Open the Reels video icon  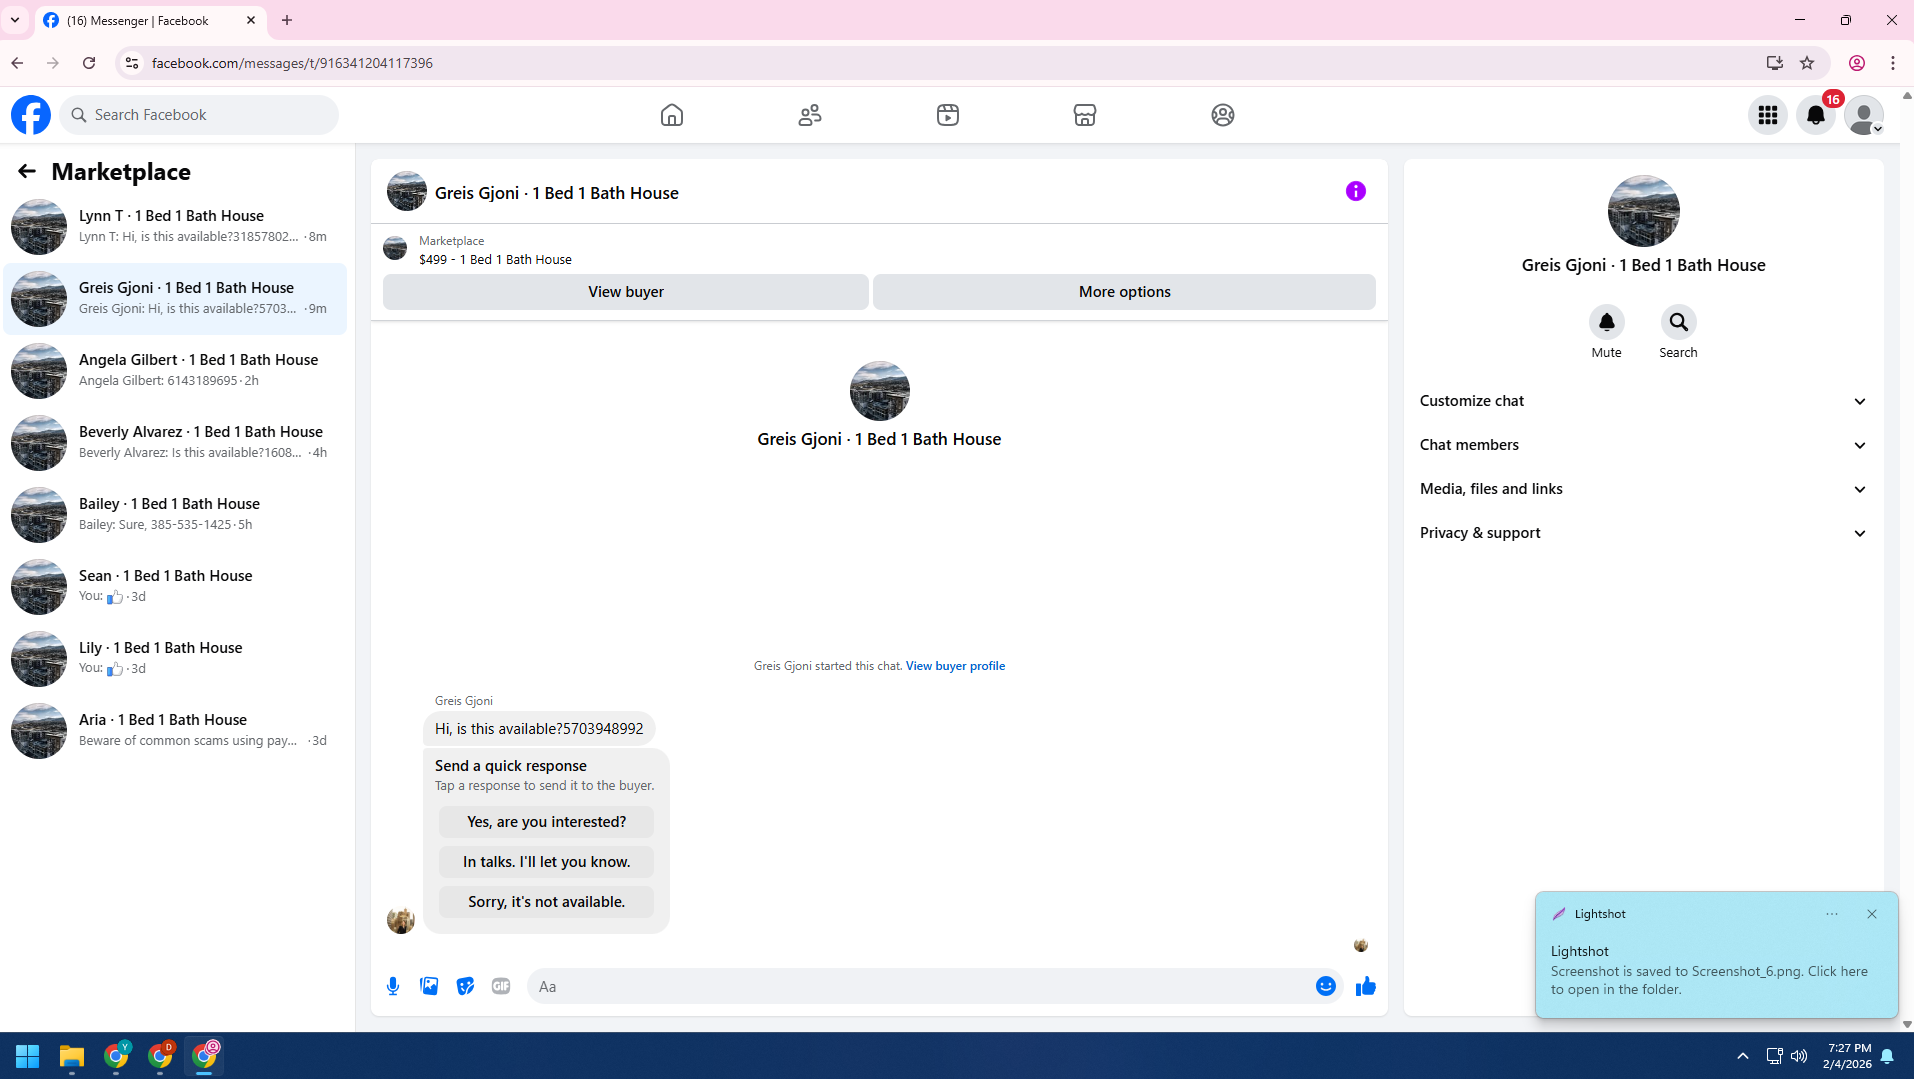point(948,115)
